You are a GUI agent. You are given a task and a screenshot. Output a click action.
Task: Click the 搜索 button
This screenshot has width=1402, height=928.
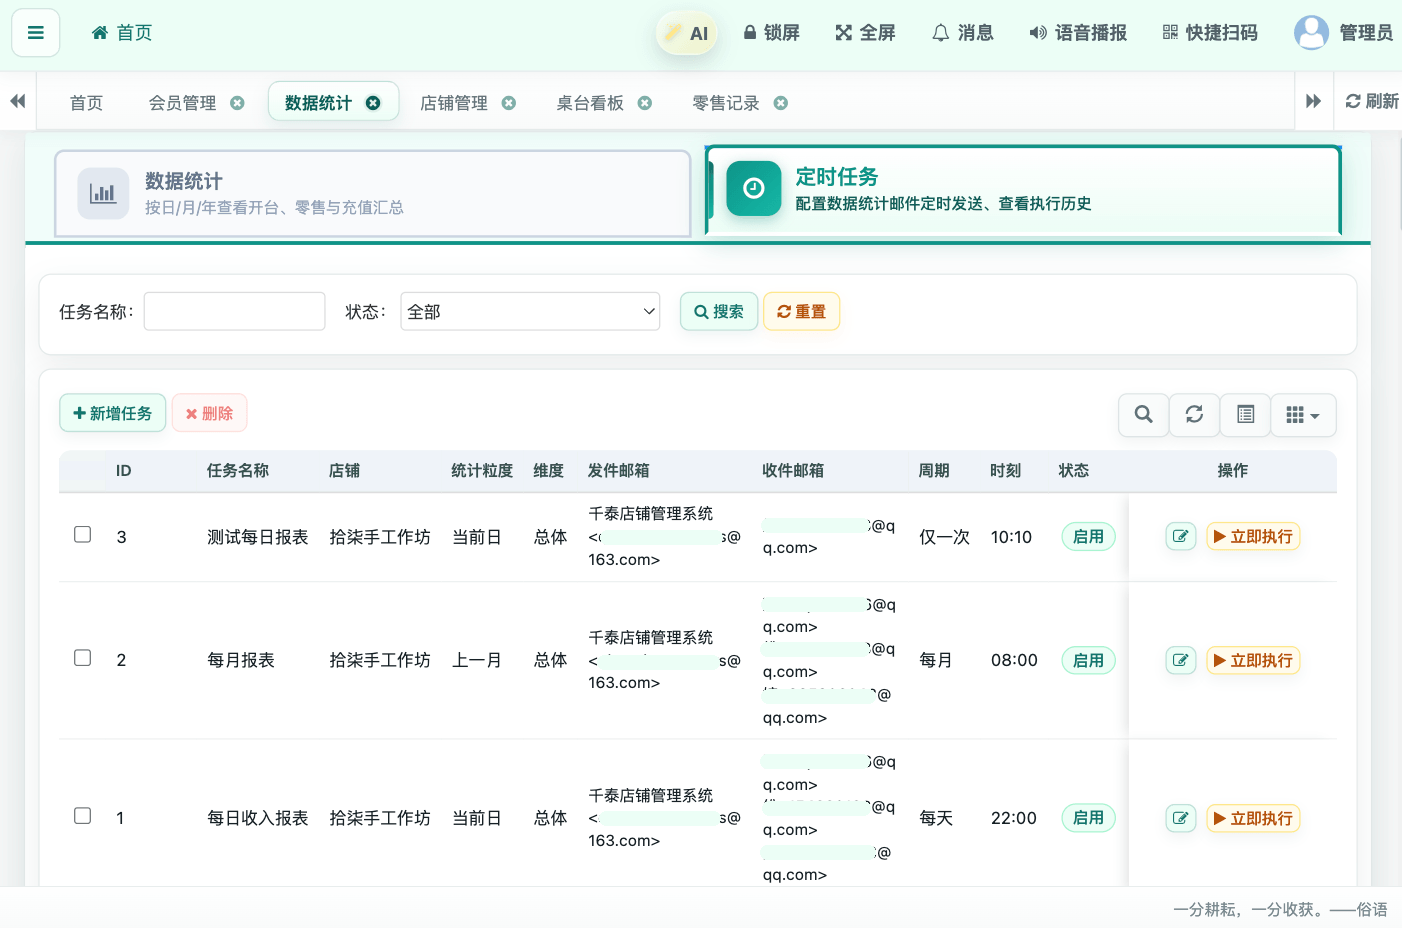click(x=719, y=311)
